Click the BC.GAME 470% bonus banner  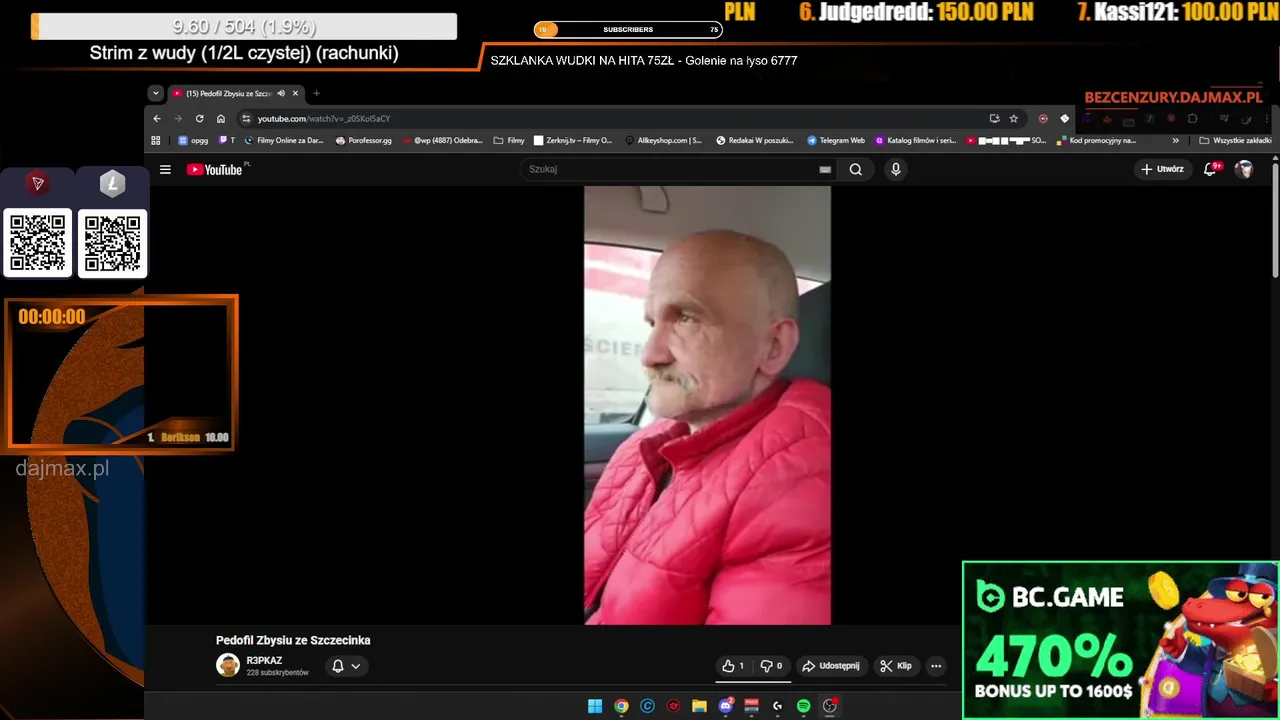coord(1120,640)
